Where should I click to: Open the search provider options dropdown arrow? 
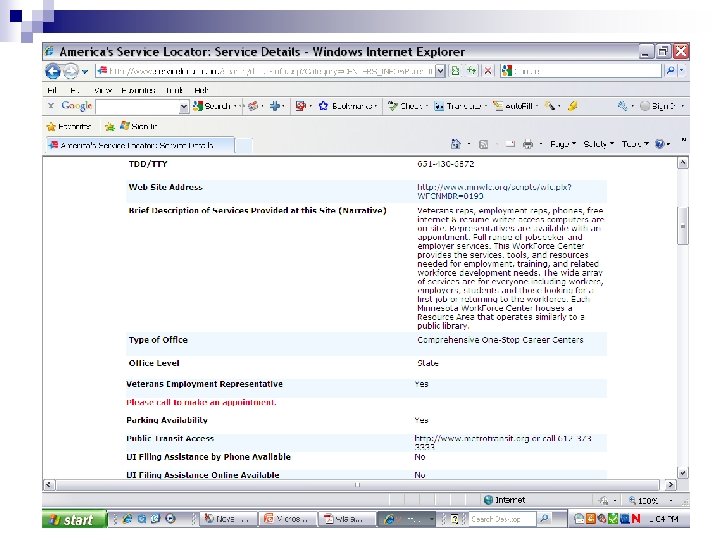pyautogui.click(x=681, y=71)
